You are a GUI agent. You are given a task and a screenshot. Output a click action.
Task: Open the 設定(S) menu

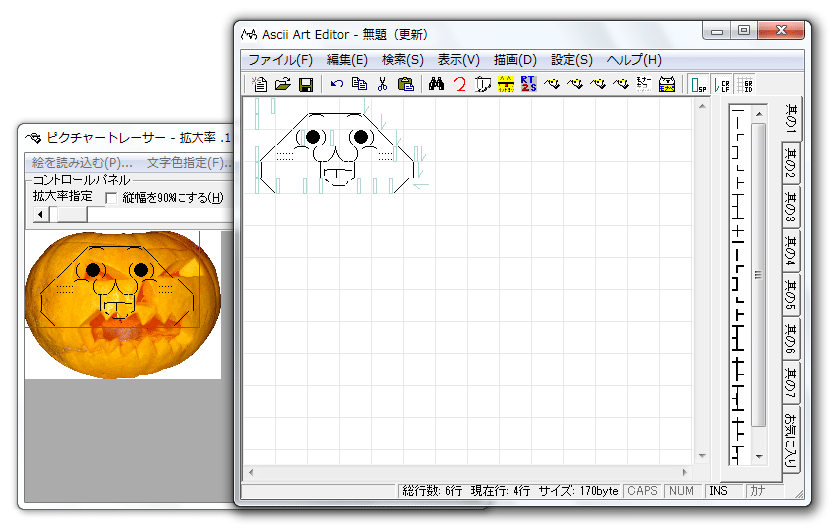pos(572,59)
